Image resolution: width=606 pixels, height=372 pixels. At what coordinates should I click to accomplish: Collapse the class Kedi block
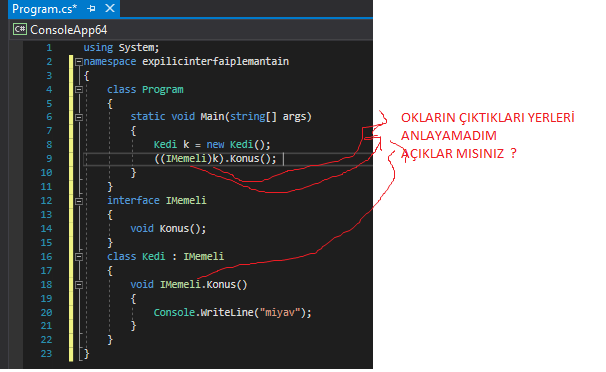tap(79, 257)
